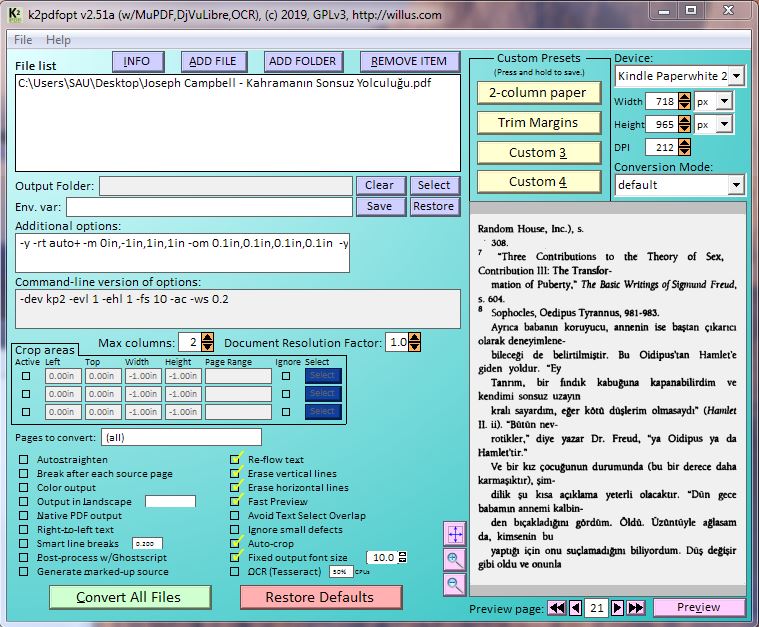The height and width of the screenshot is (627, 759).
Task: Open the Height units dropdown
Action: coord(724,124)
